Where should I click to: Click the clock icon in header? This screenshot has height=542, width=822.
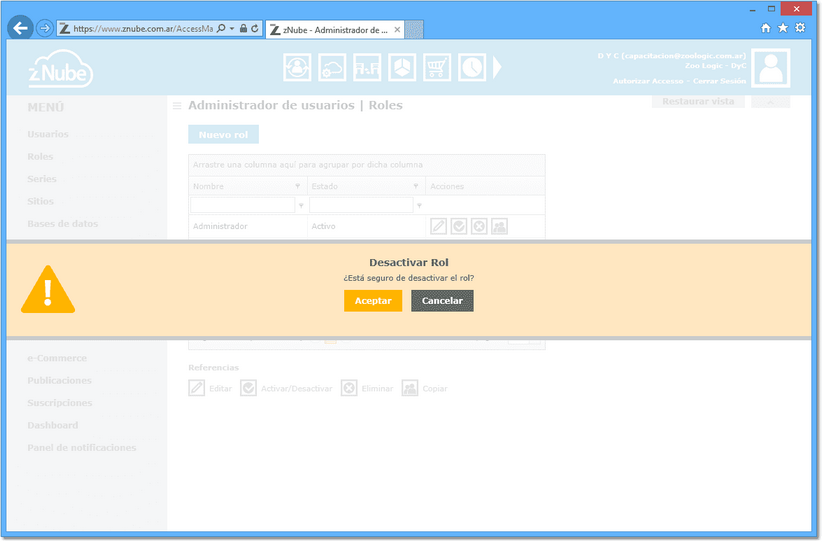(x=472, y=68)
